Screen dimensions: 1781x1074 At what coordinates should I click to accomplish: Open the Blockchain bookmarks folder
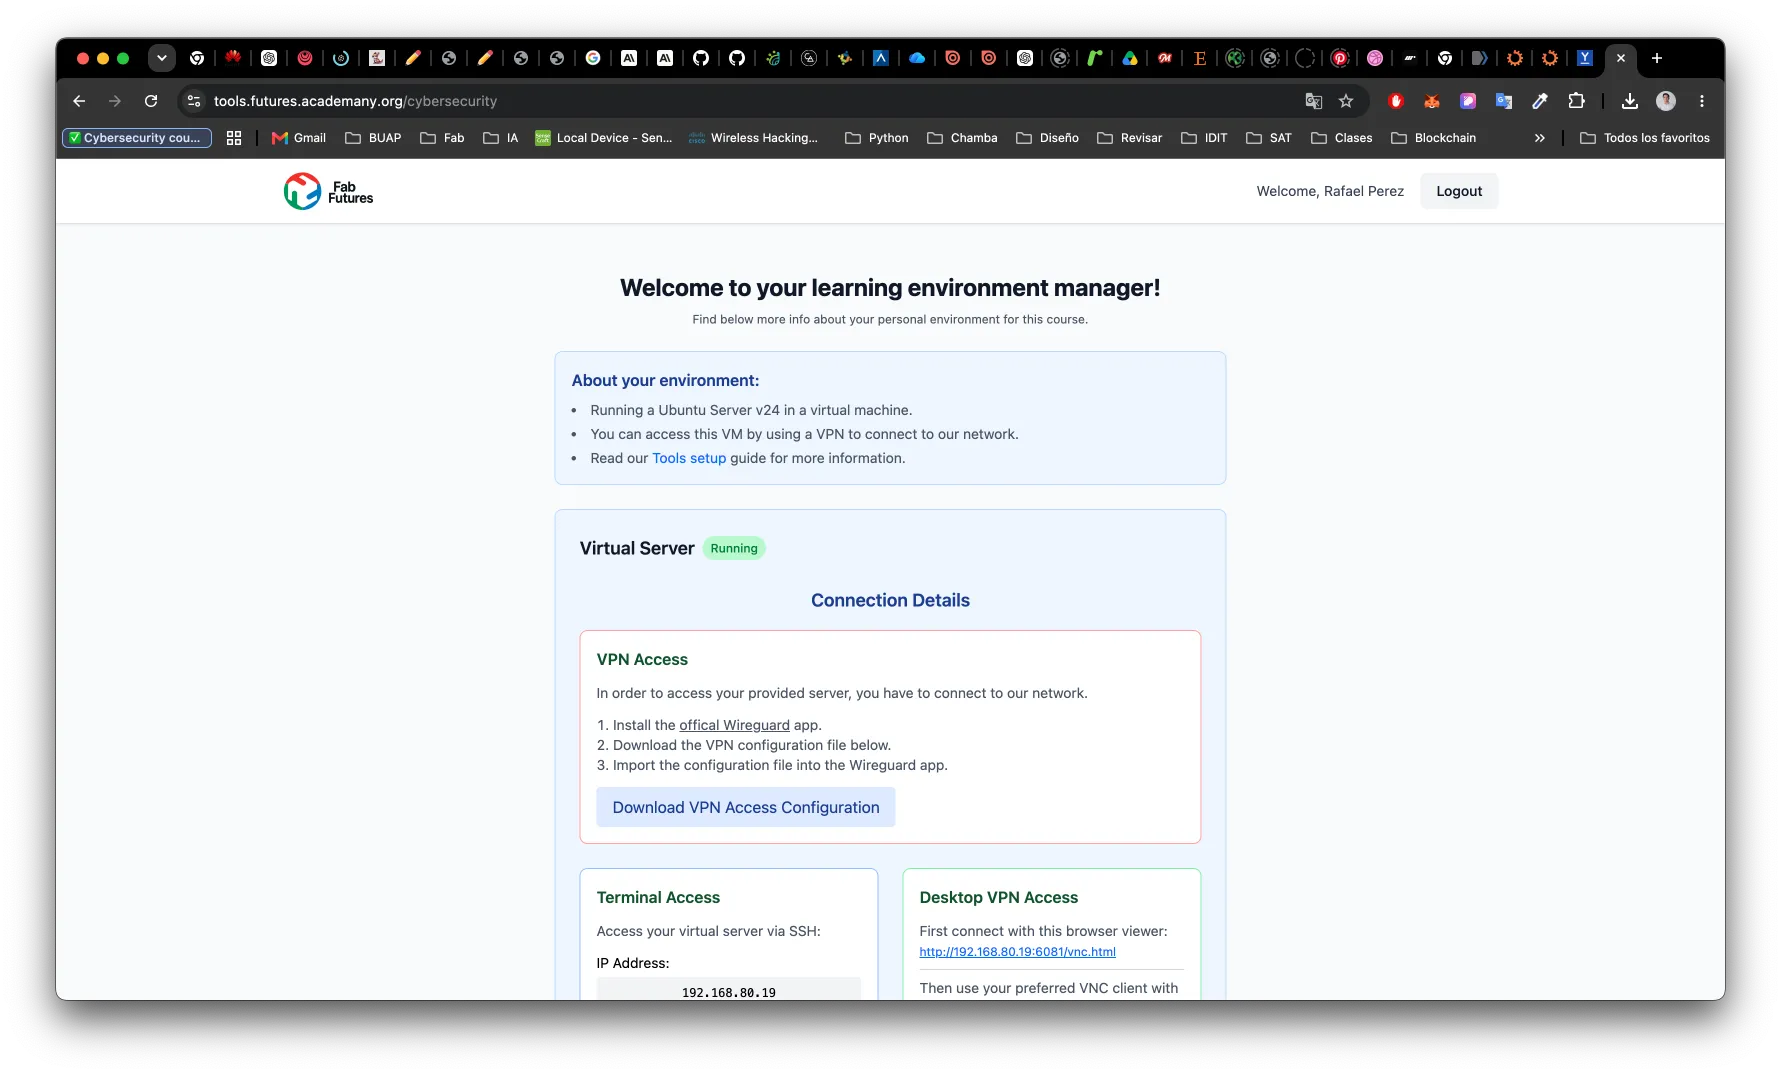1433,138
